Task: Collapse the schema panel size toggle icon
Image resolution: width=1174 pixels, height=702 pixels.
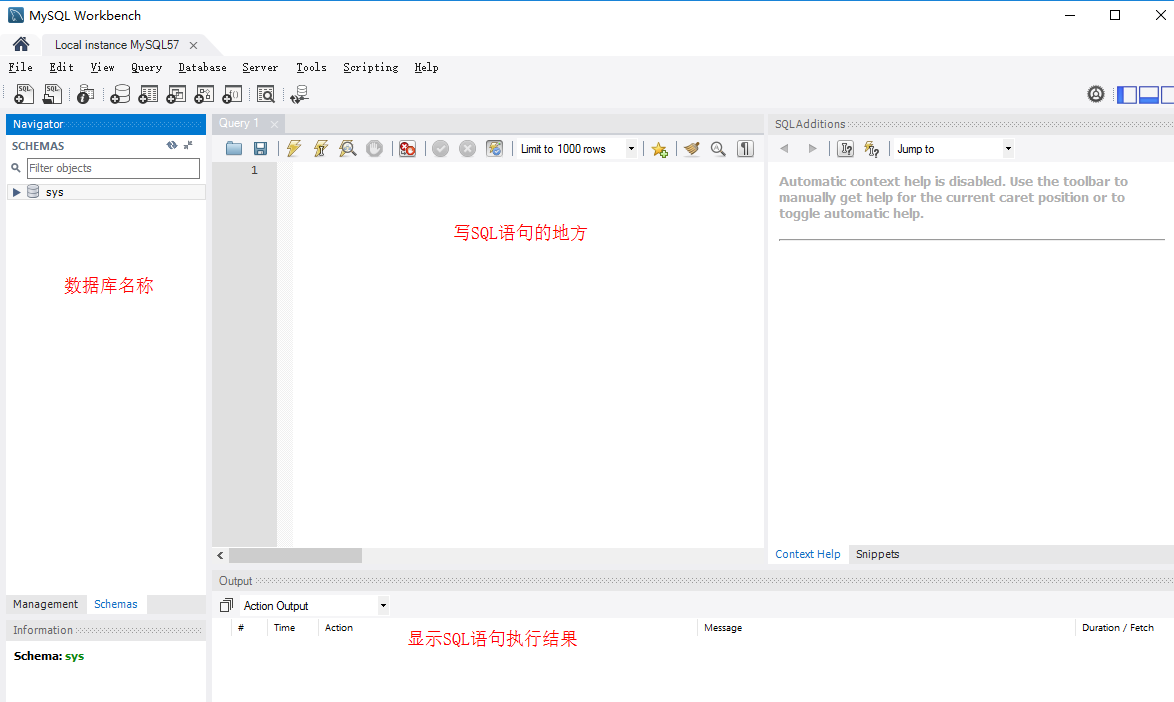Action: (x=188, y=145)
